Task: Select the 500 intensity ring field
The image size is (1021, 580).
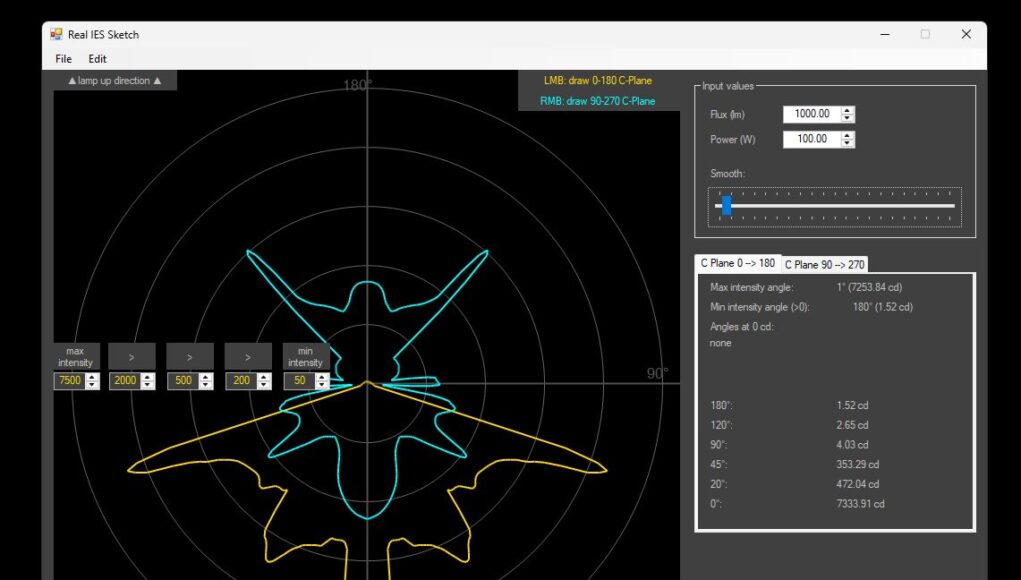Action: (183, 381)
